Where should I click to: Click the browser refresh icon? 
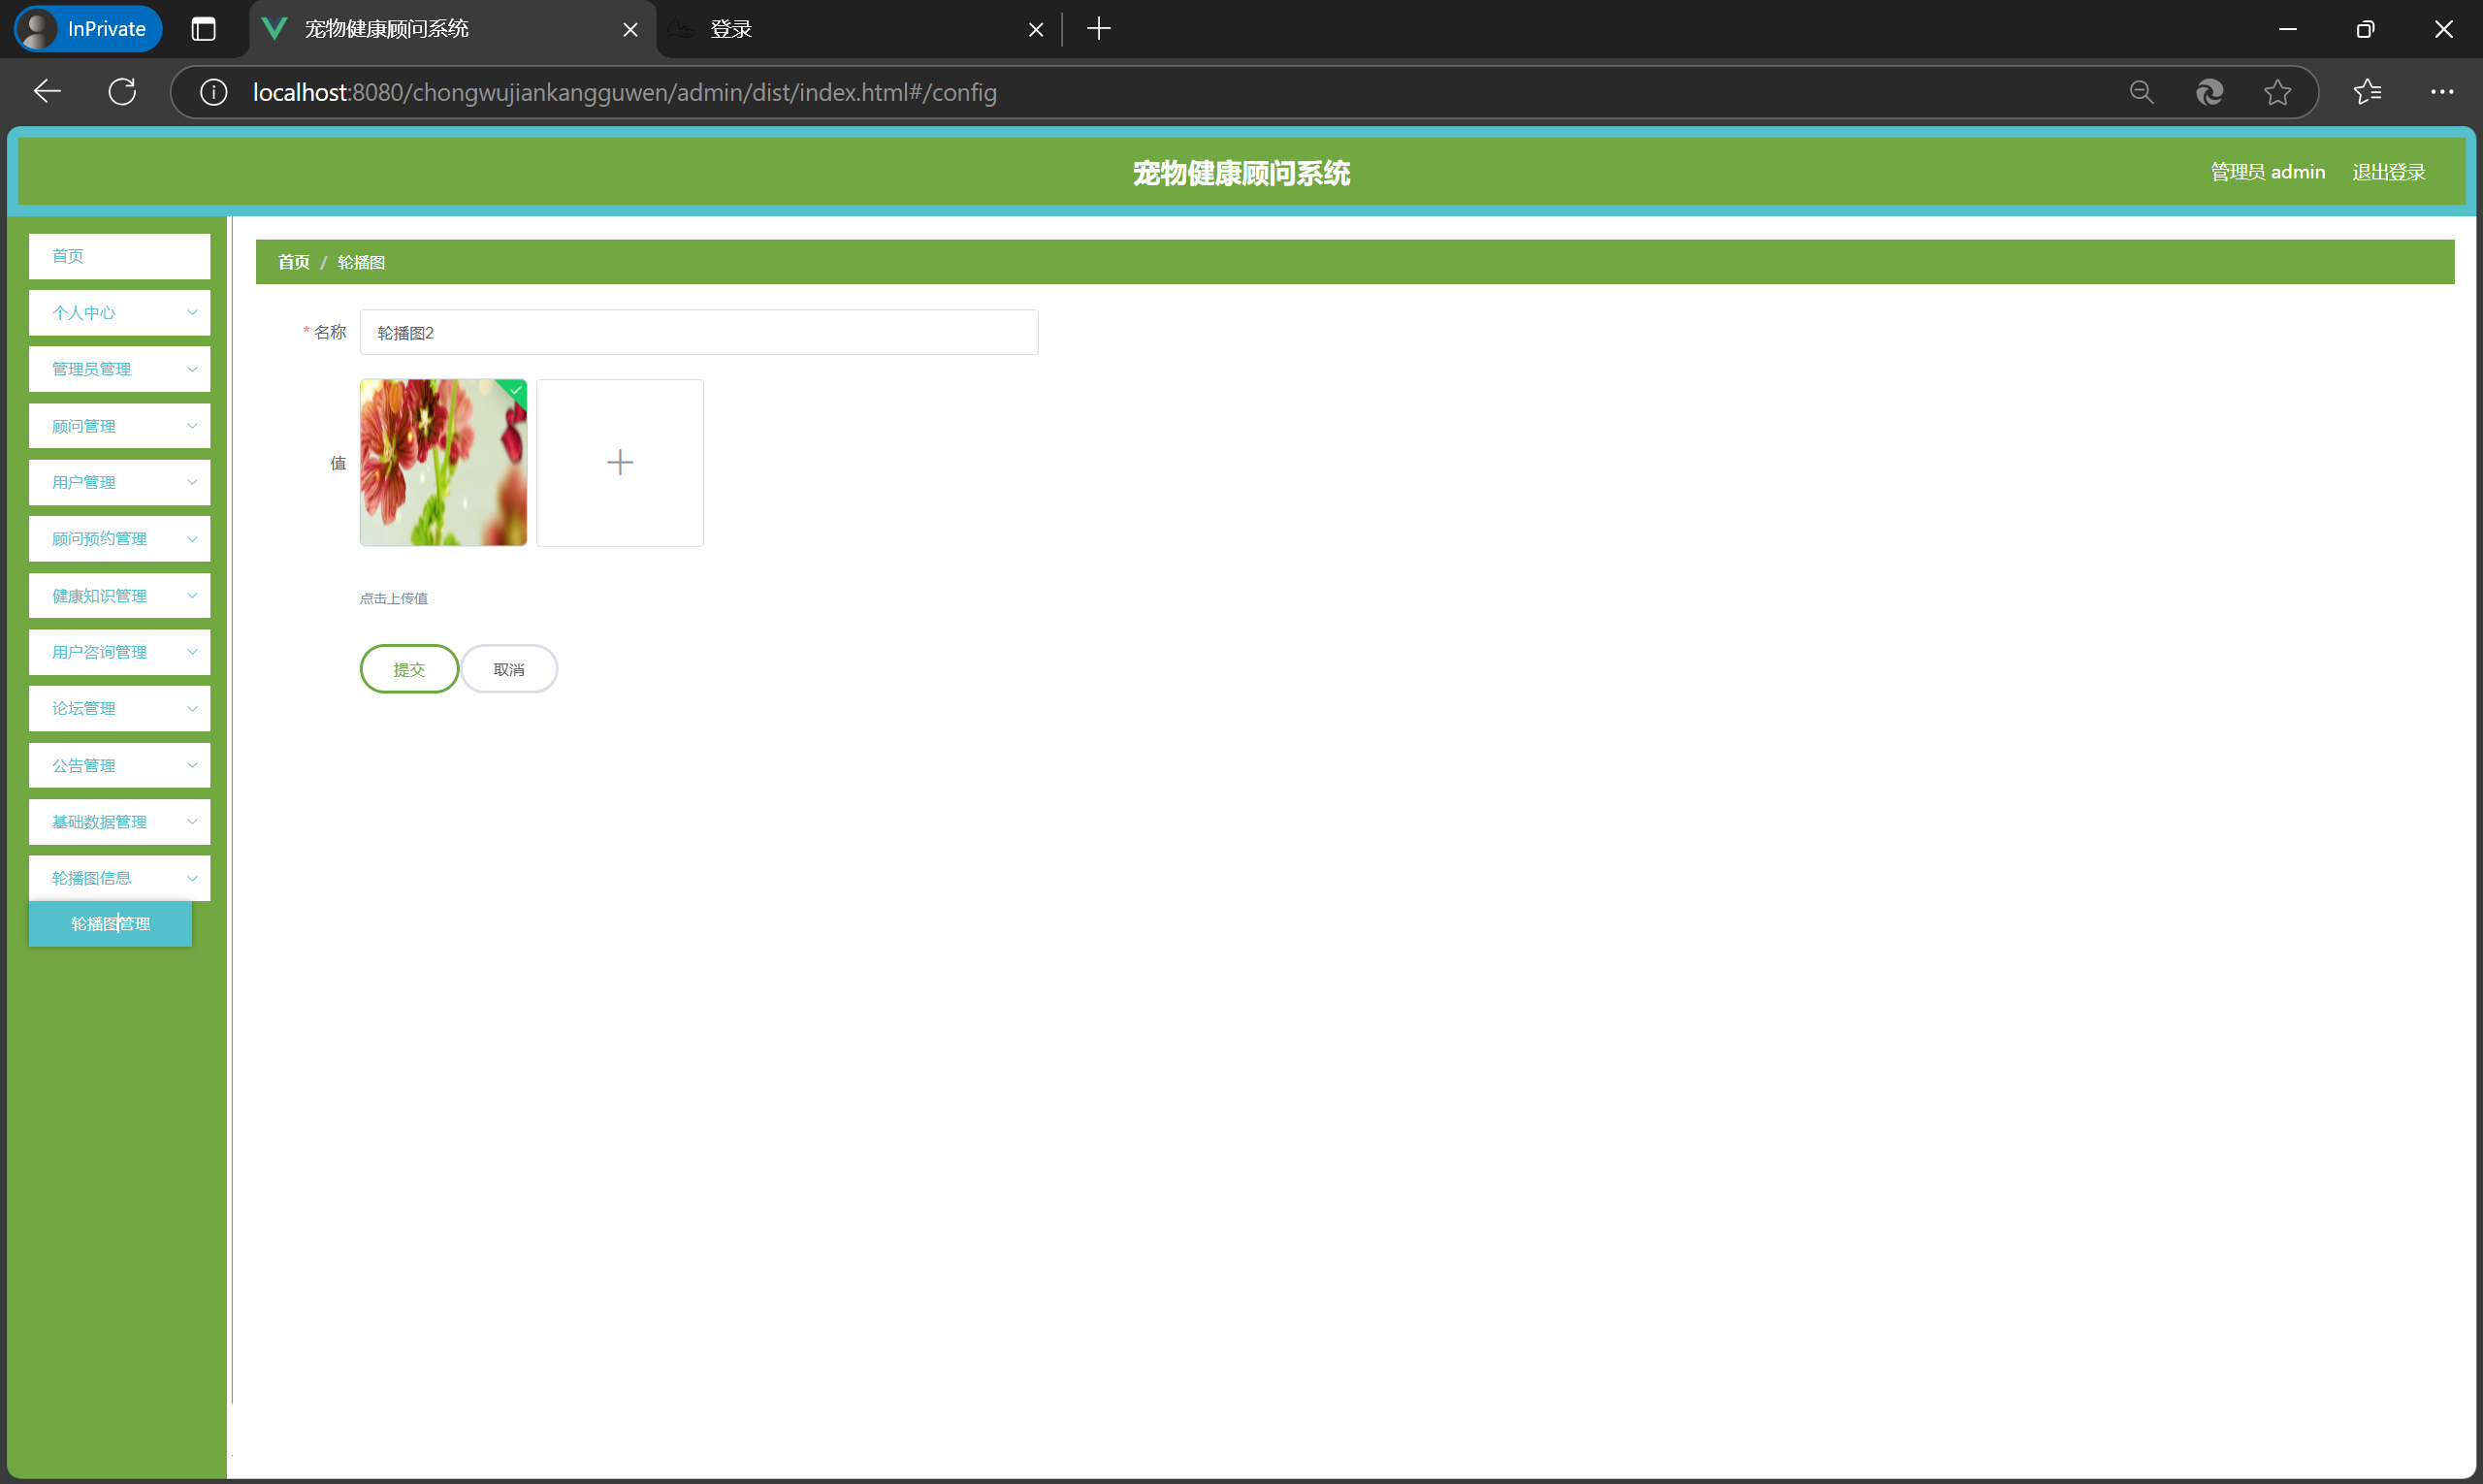coord(122,92)
